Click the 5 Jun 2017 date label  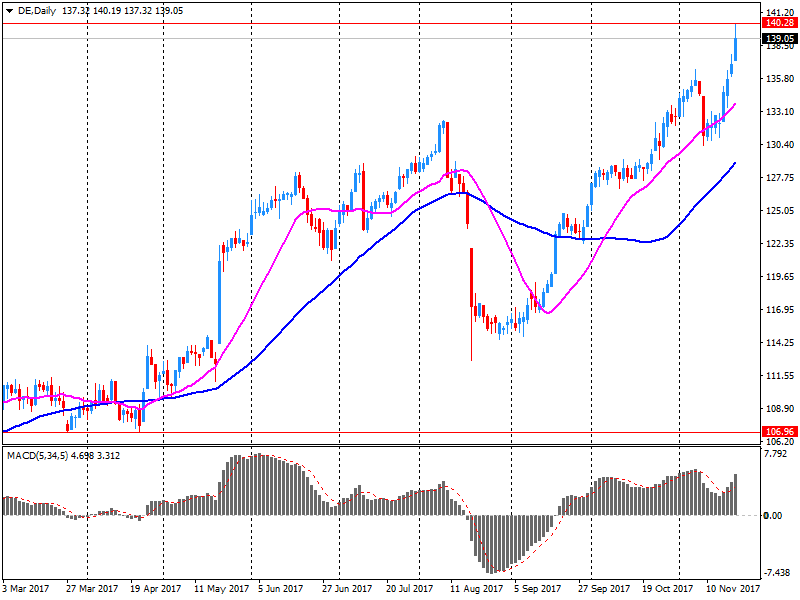(281, 589)
